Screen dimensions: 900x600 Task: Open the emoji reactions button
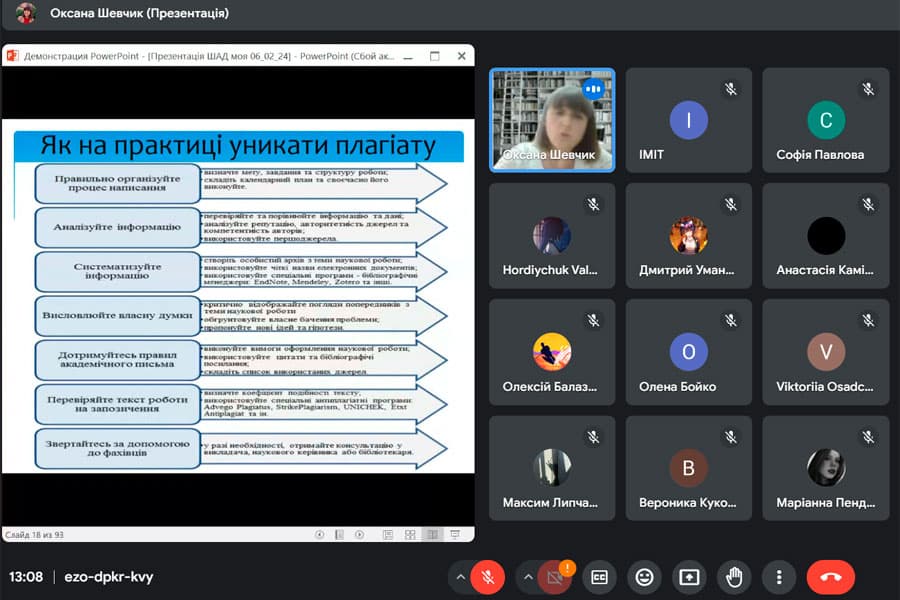(x=644, y=577)
